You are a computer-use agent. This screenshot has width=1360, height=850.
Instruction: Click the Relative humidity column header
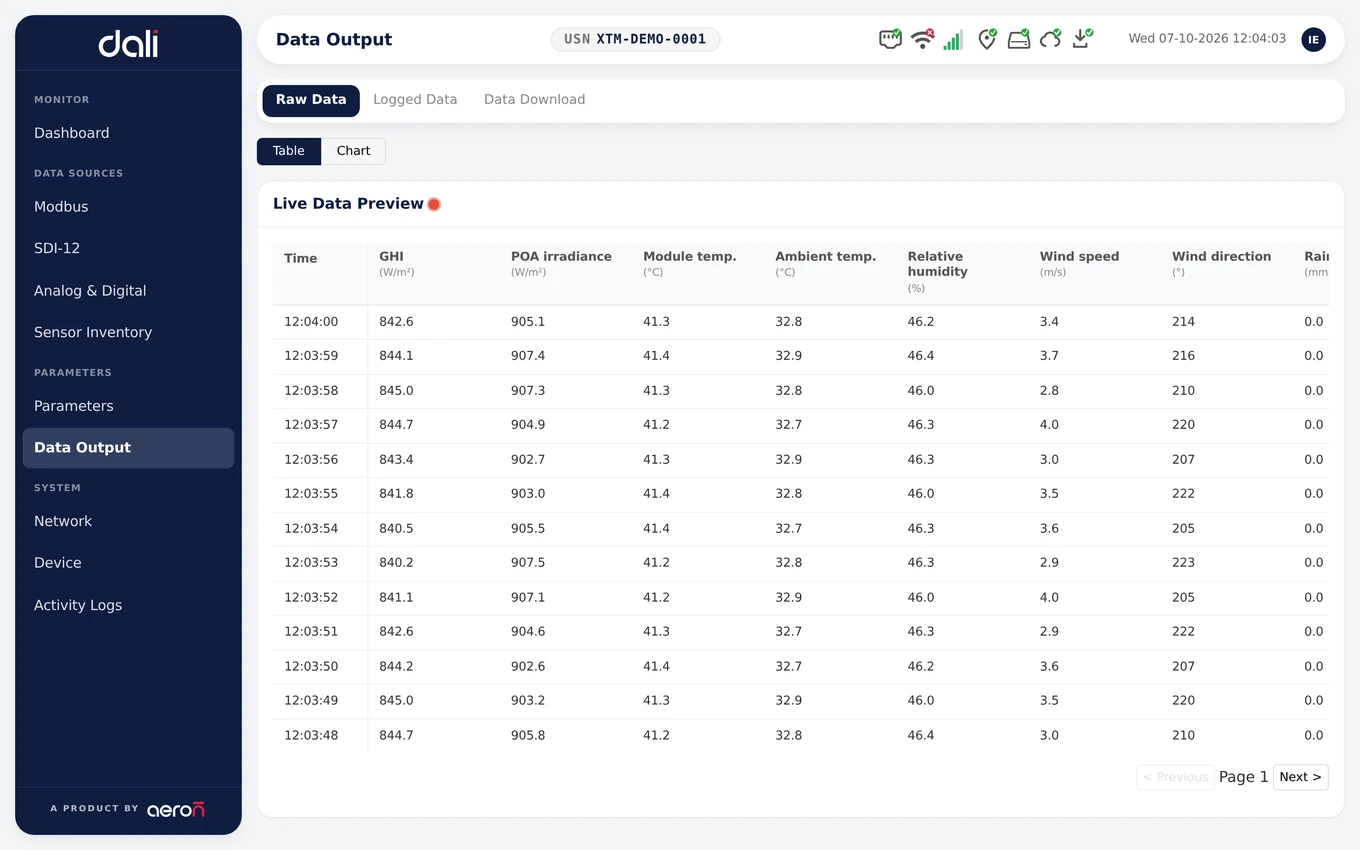tap(963, 273)
